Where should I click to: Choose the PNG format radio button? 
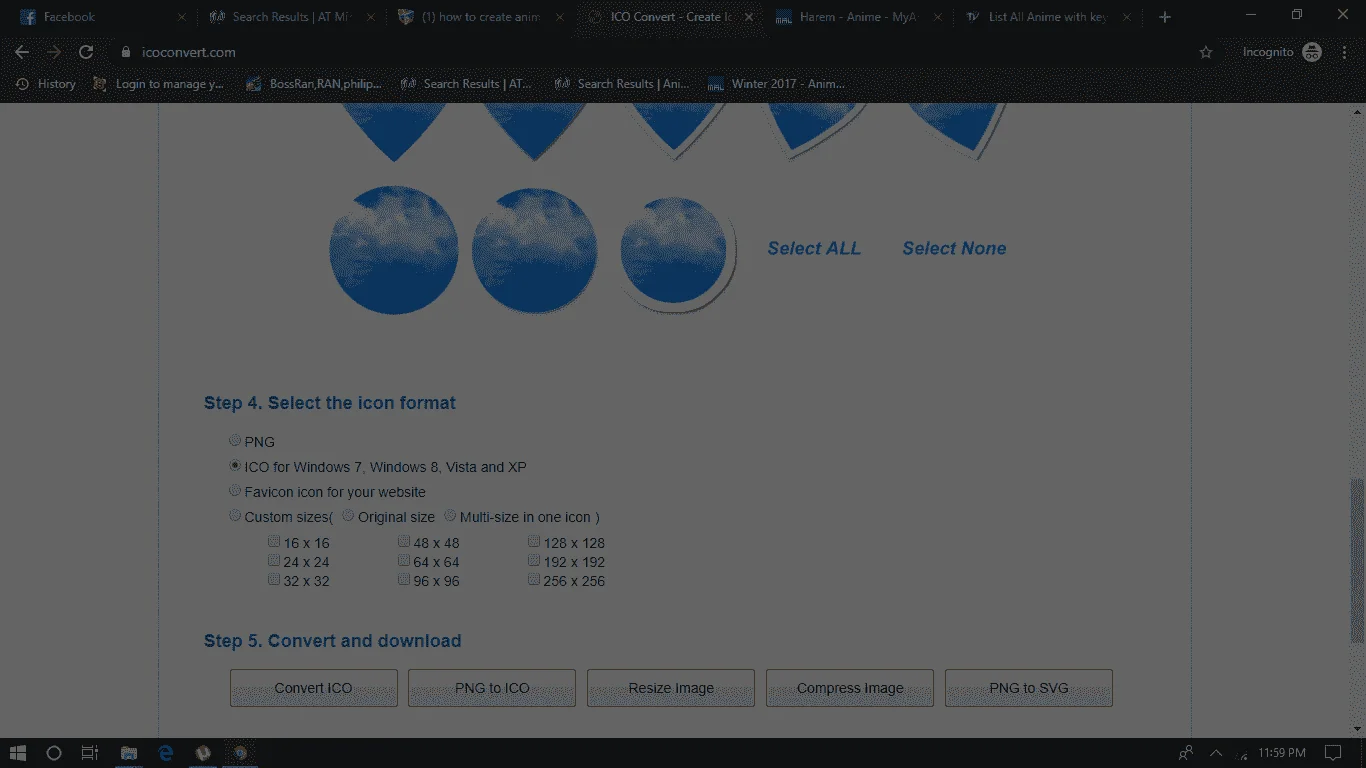coord(235,440)
